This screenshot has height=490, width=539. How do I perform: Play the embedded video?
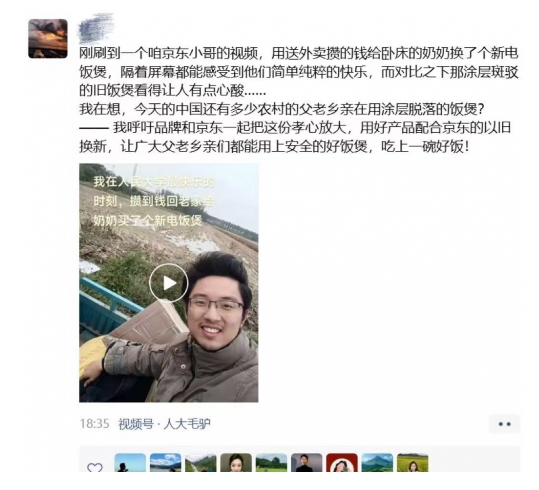(168, 283)
